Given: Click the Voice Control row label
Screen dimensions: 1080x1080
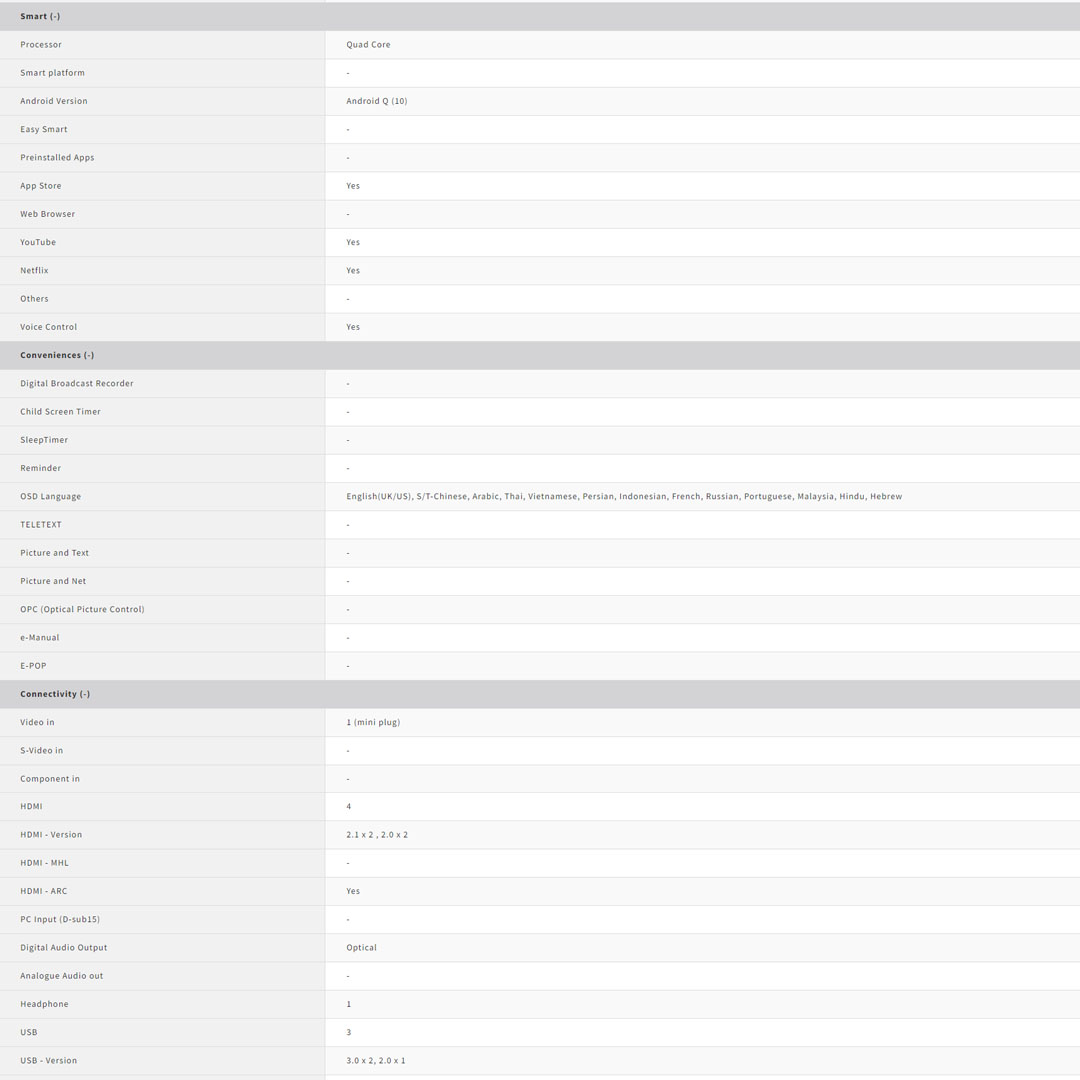Looking at the screenshot, I should point(48,327).
